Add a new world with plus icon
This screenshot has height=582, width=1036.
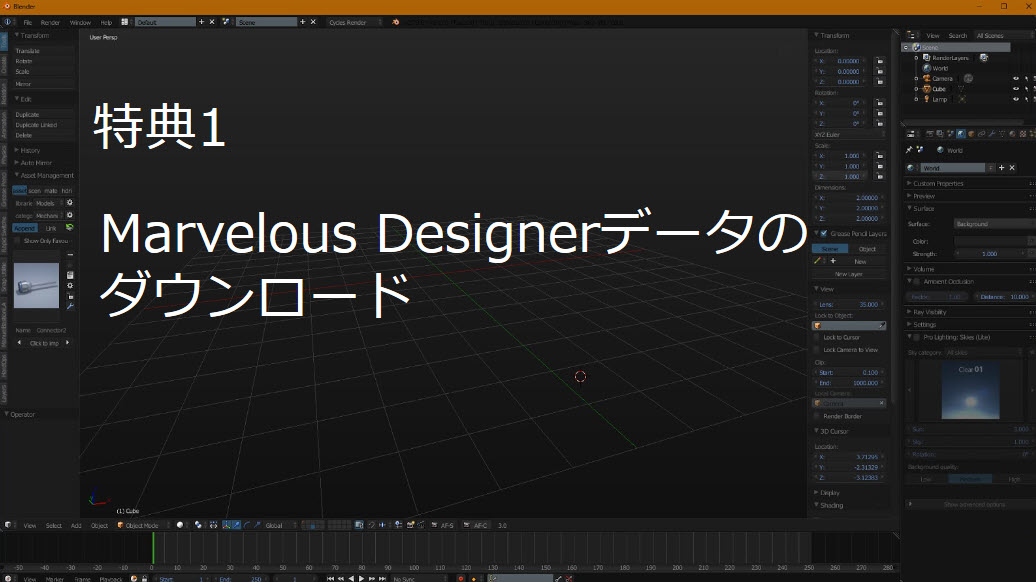pos(1002,168)
